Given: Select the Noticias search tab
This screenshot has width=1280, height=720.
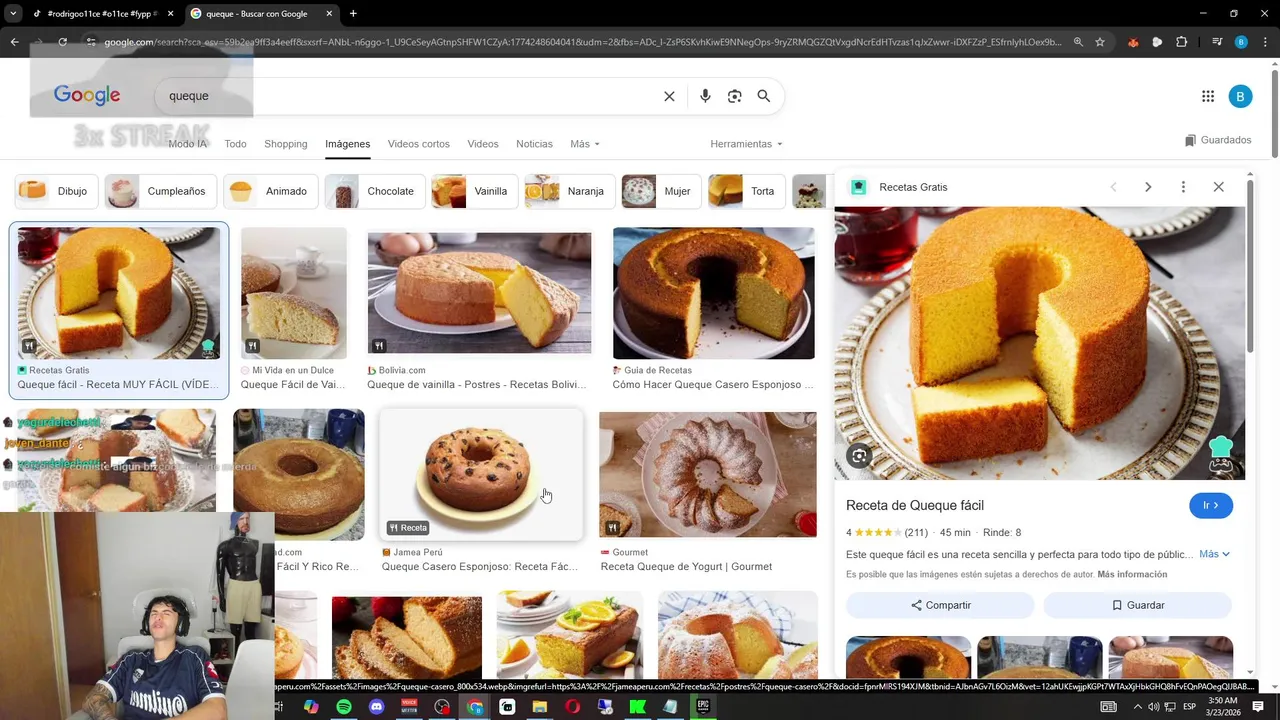Looking at the screenshot, I should click(534, 144).
